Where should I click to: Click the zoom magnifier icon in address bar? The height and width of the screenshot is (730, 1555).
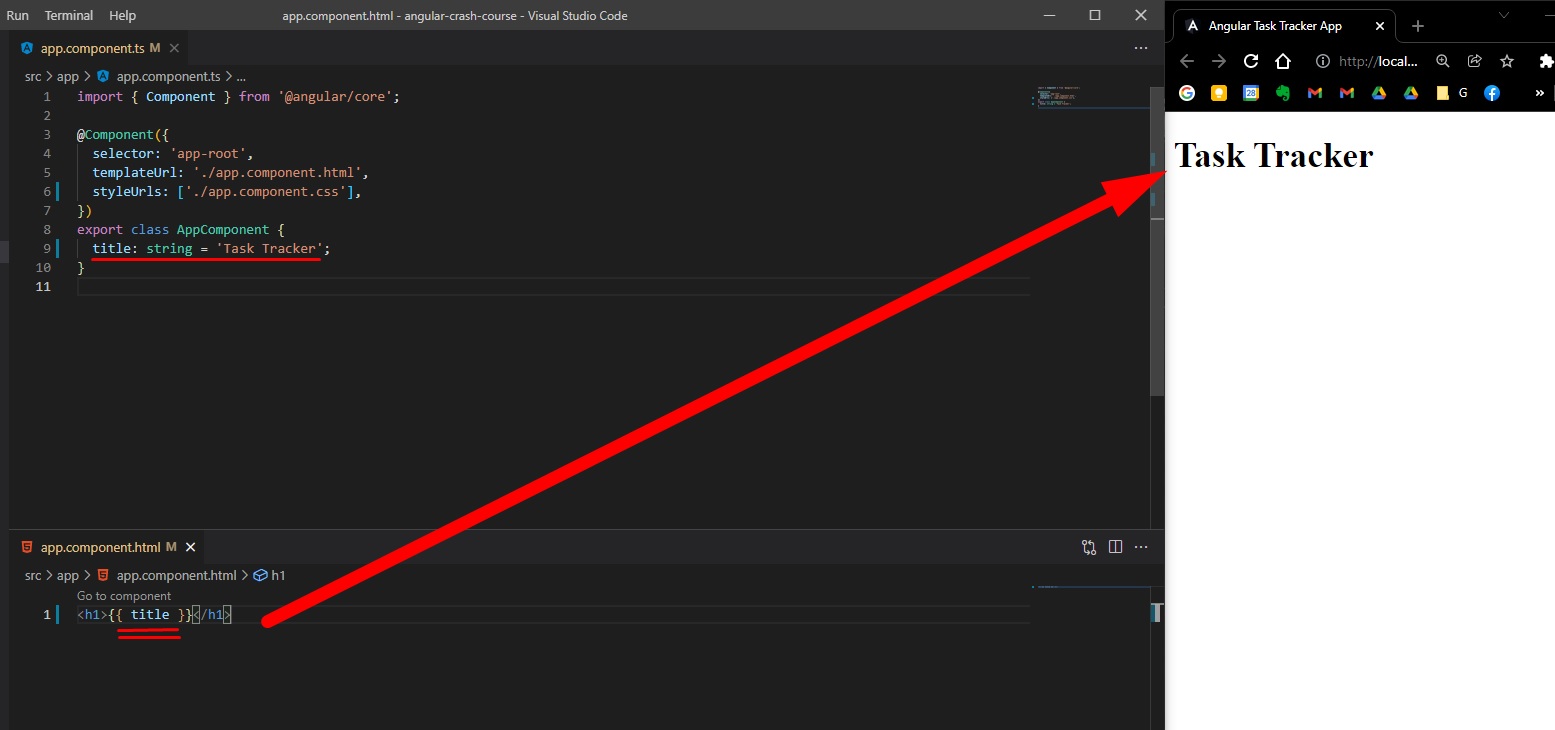(1442, 61)
